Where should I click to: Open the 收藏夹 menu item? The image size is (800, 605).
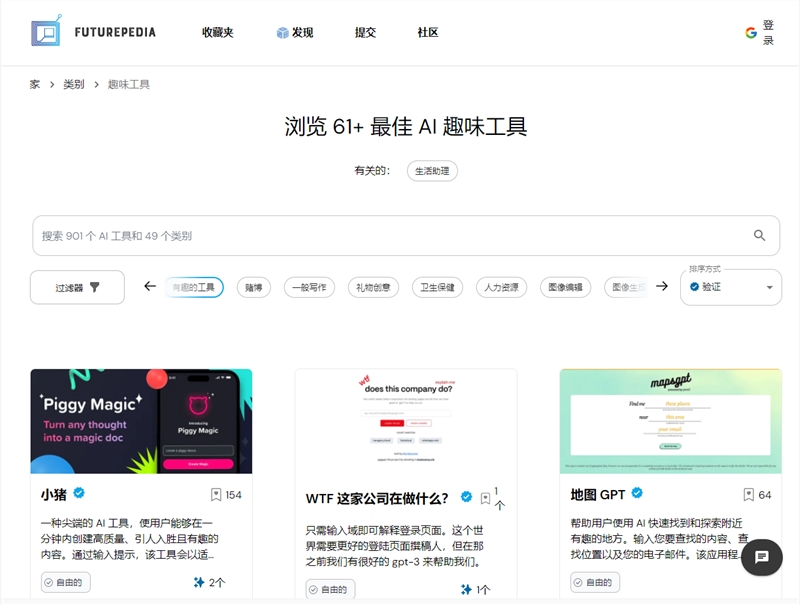pos(217,32)
